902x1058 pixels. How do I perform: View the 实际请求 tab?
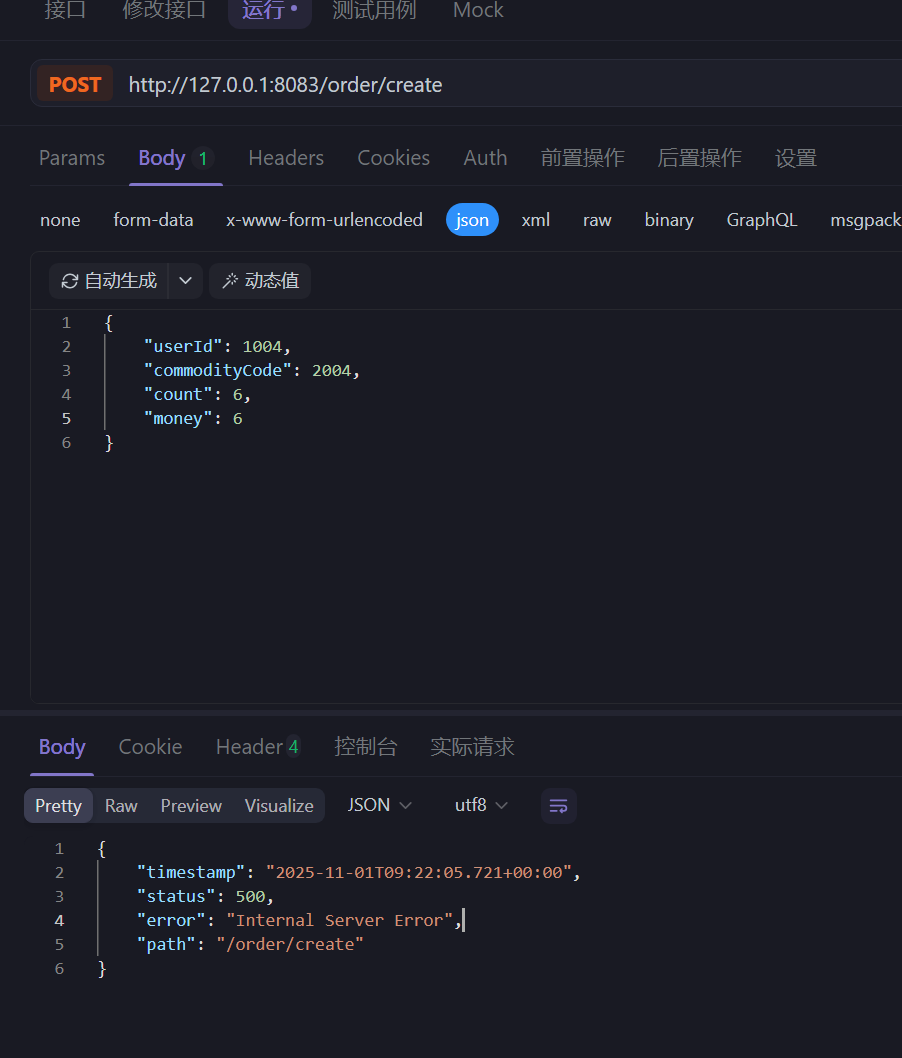click(x=472, y=746)
